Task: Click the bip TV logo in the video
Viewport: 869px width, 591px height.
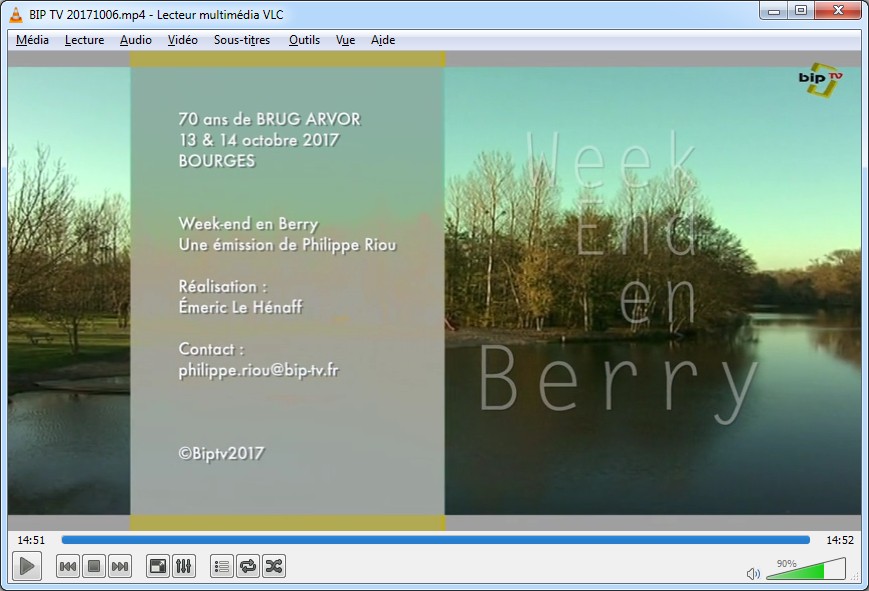Action: pos(820,80)
